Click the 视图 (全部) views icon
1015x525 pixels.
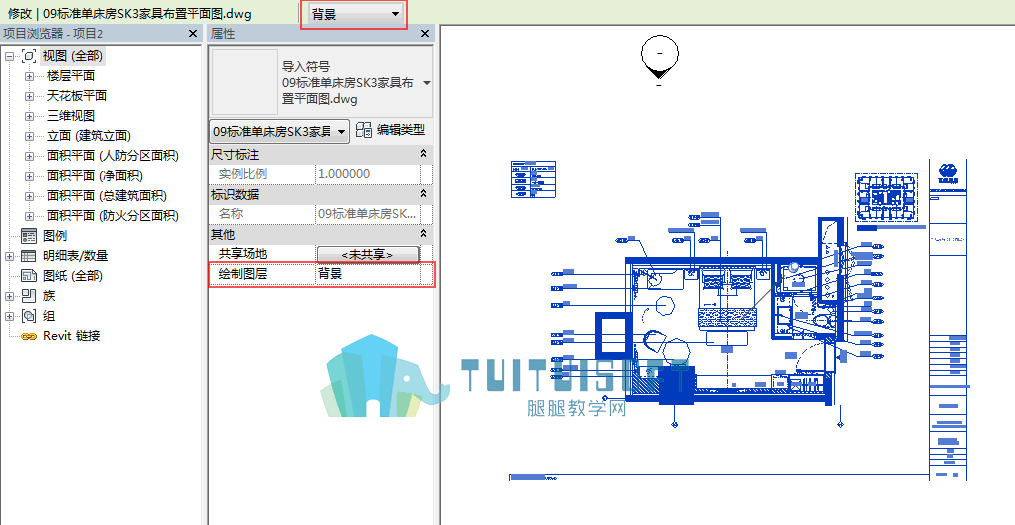tap(28, 56)
